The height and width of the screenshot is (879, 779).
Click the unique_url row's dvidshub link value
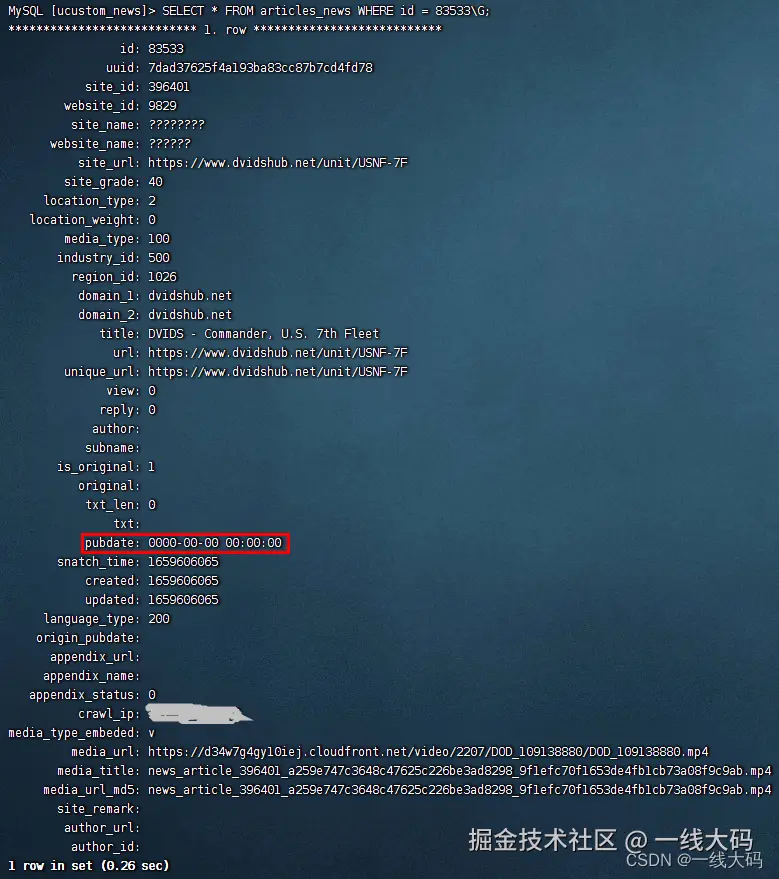(278, 372)
